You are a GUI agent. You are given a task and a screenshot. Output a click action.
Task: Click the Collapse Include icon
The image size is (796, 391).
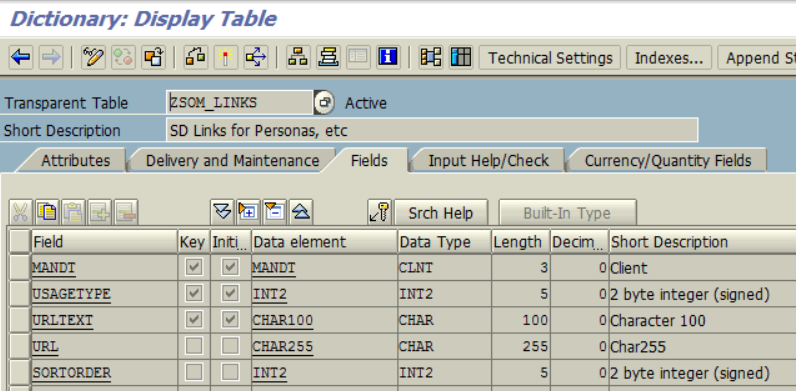275,212
